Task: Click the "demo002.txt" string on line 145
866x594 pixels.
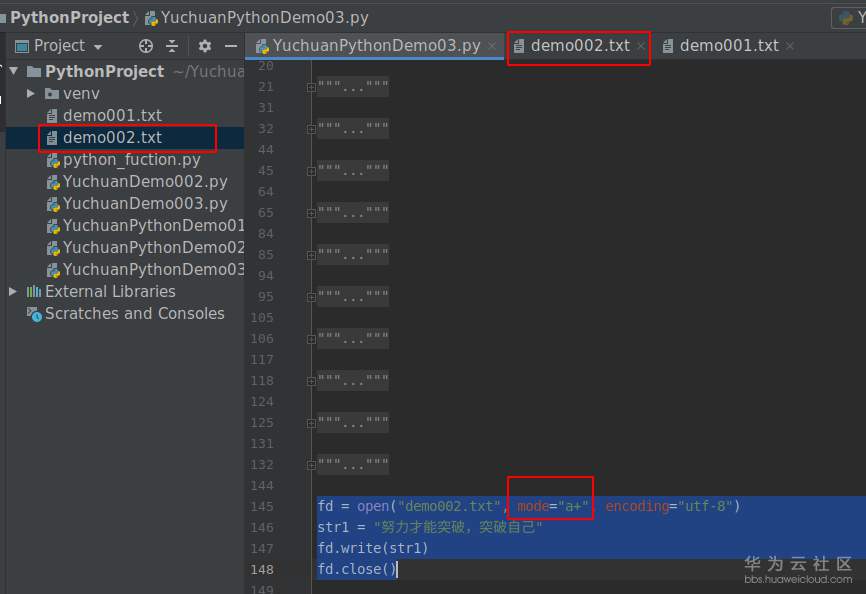Action: pos(449,506)
